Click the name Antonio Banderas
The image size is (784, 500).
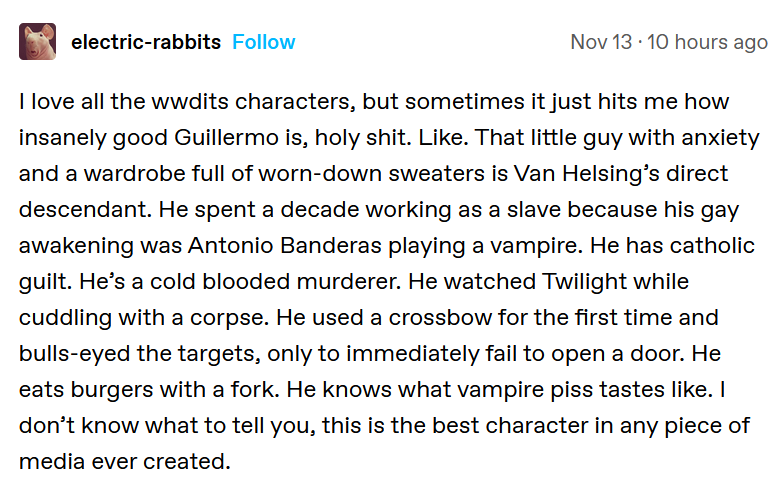285,246
